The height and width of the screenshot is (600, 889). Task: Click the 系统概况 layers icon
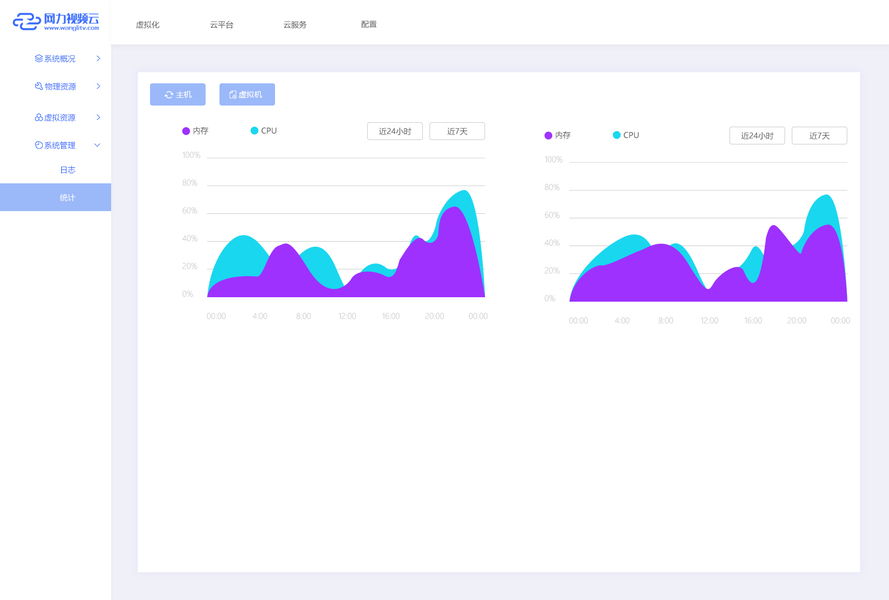tap(39, 58)
